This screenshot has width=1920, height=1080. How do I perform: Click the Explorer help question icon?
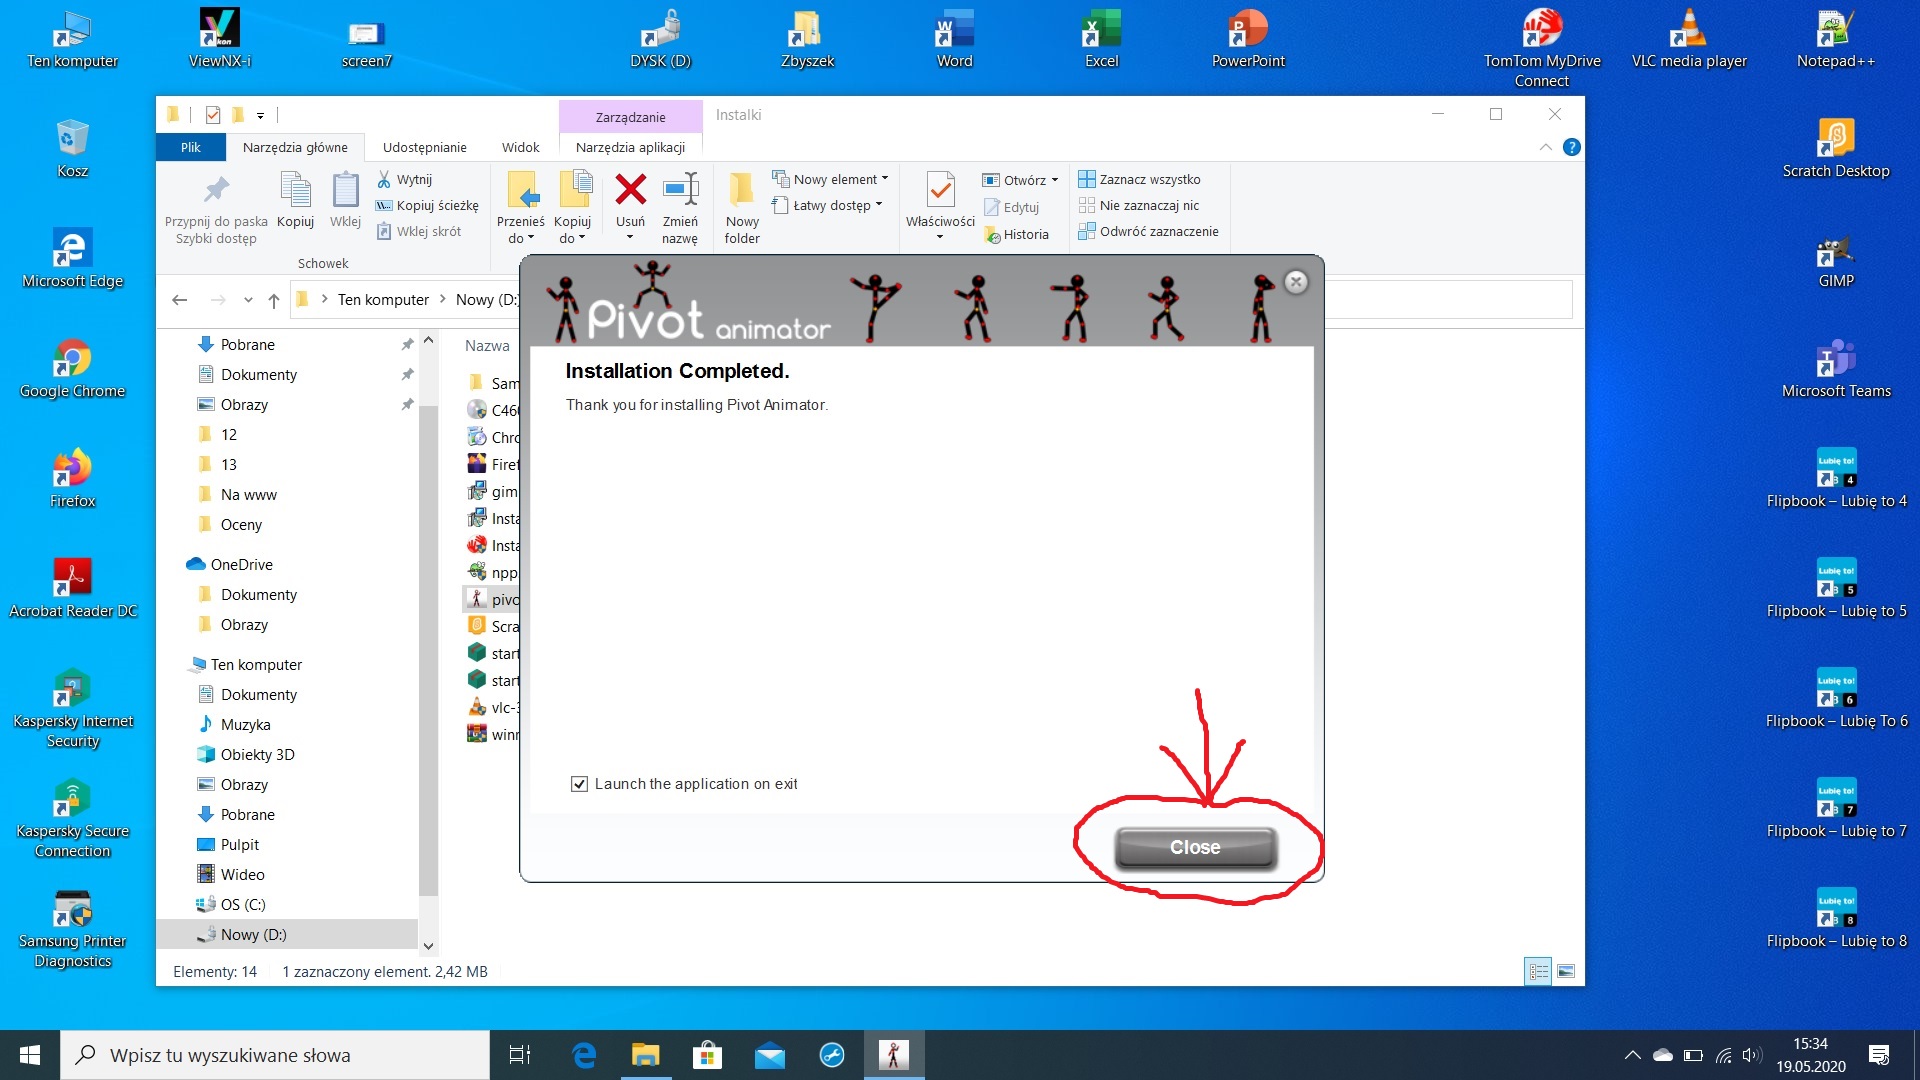(x=1572, y=147)
